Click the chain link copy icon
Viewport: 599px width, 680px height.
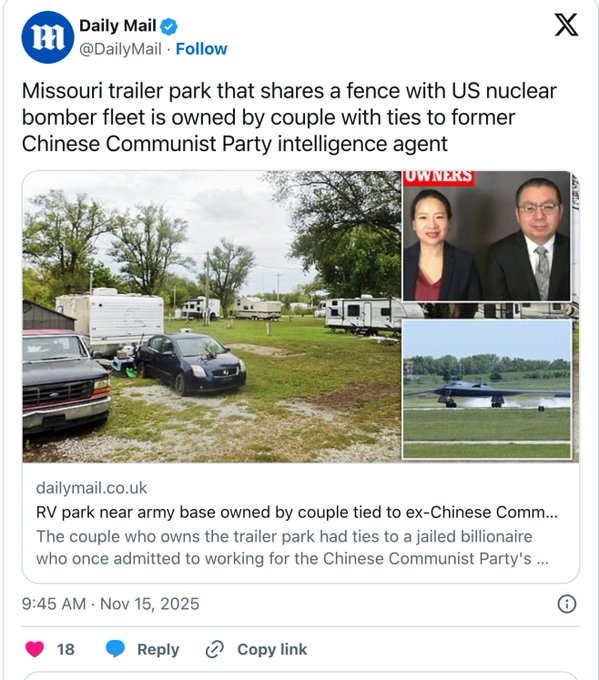(215, 649)
